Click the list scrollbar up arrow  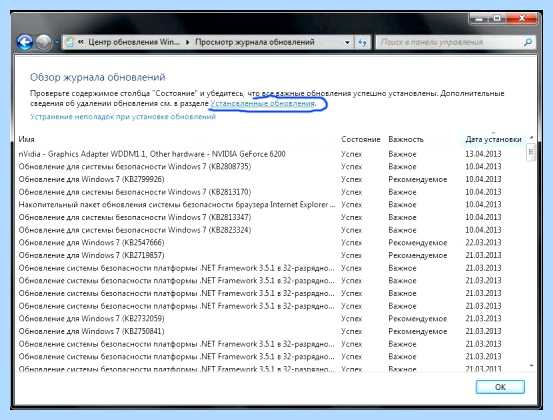coord(531,138)
